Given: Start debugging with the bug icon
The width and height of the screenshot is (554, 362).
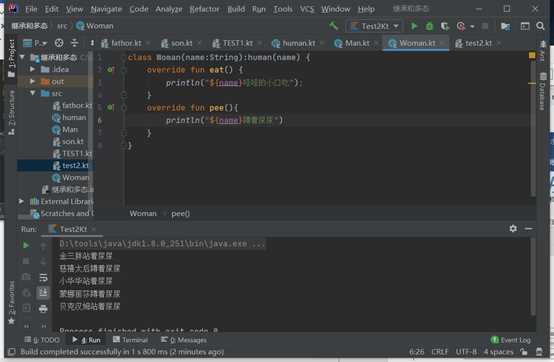Looking at the screenshot, I should point(429,26).
